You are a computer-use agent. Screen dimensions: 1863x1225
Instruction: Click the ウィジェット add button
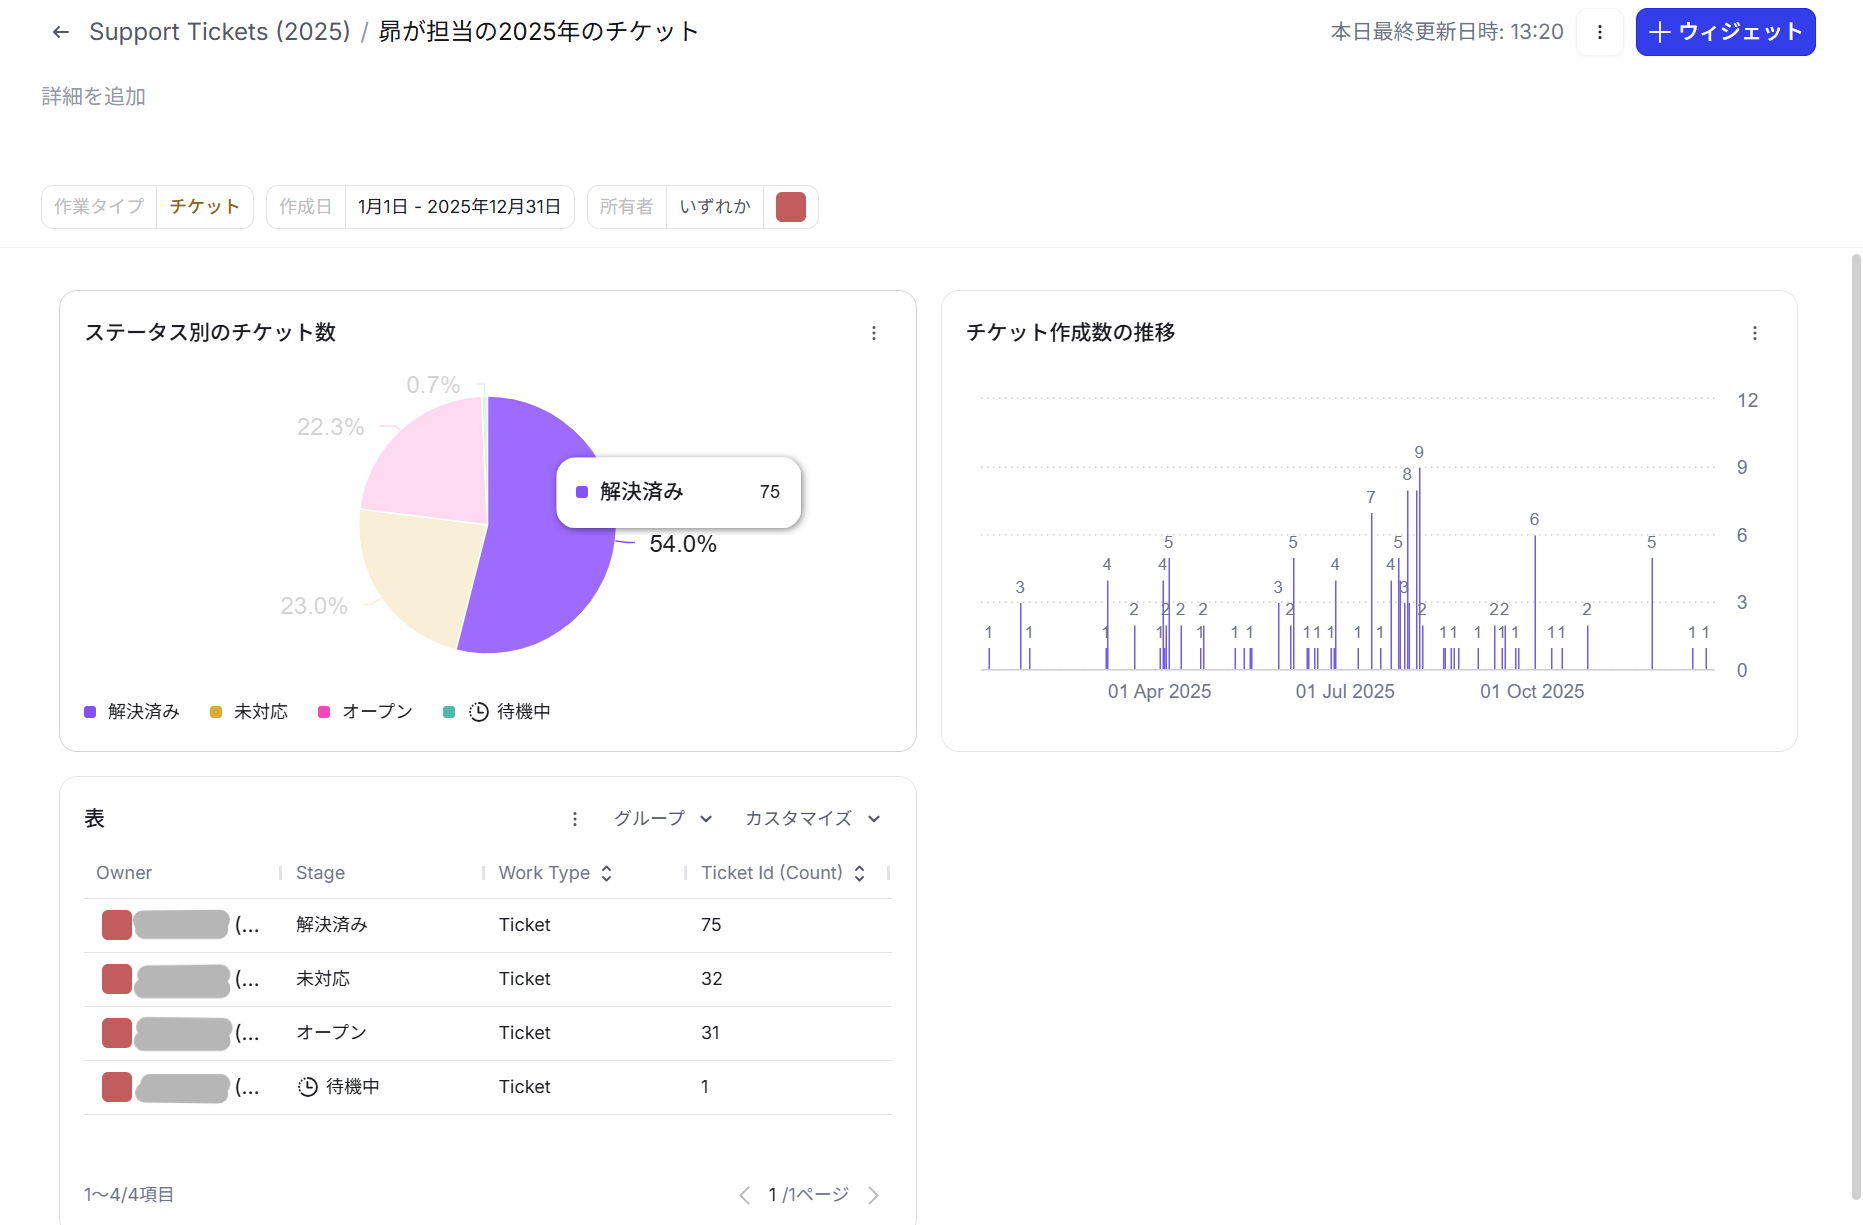(x=1724, y=31)
